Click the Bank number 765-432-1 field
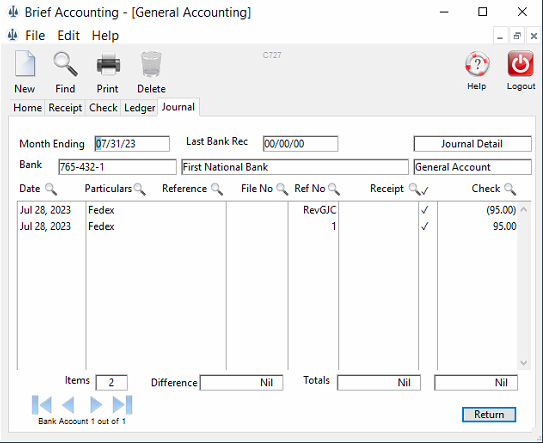The width and height of the screenshot is (543, 443). click(x=117, y=167)
